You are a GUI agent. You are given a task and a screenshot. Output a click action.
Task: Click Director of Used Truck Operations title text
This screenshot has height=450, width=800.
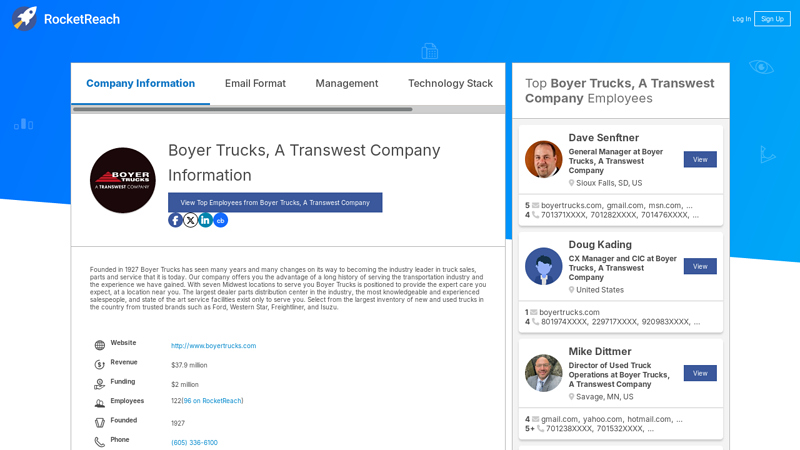tap(619, 375)
